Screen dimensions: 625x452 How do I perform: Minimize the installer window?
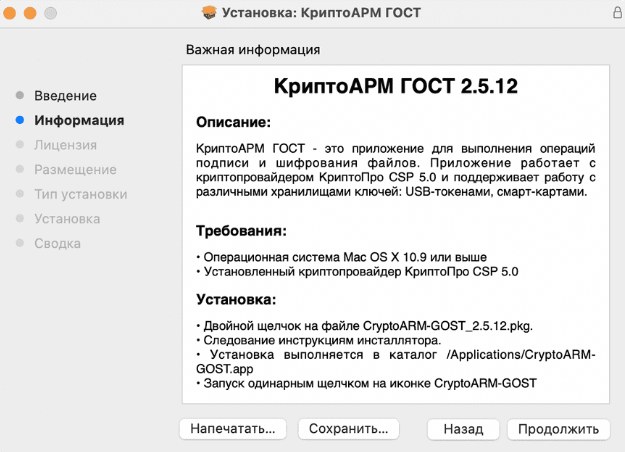(x=30, y=13)
